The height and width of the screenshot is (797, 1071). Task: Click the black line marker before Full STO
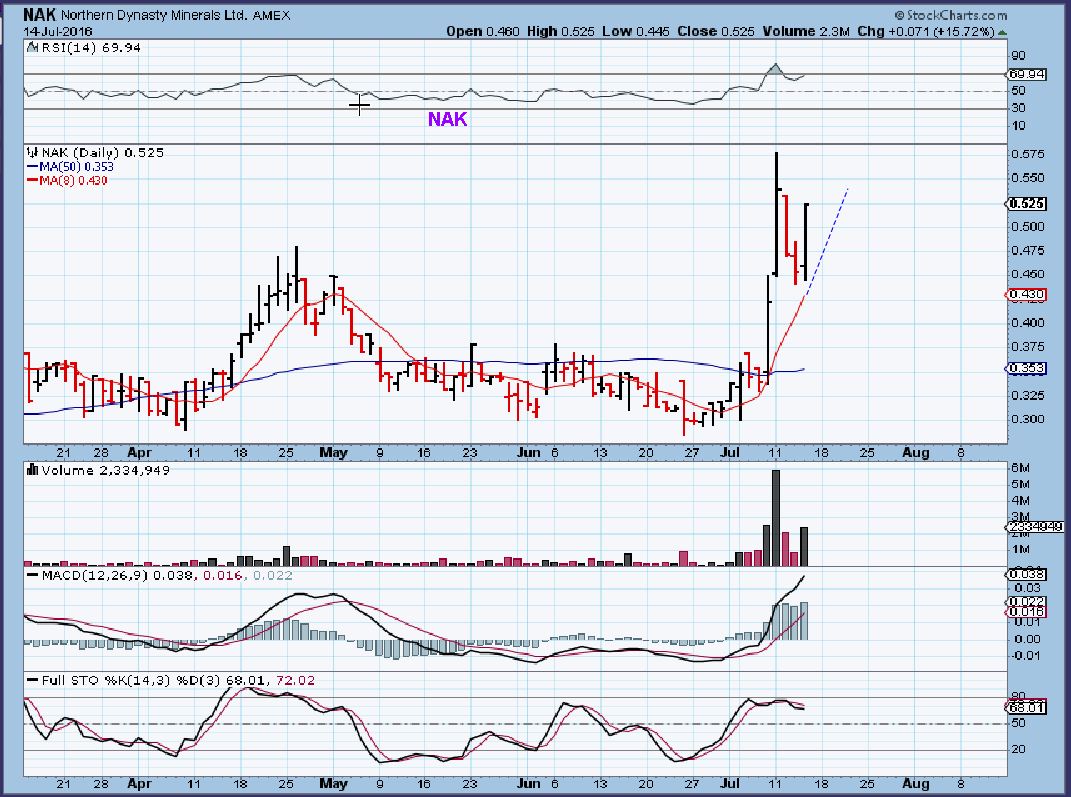[32, 681]
